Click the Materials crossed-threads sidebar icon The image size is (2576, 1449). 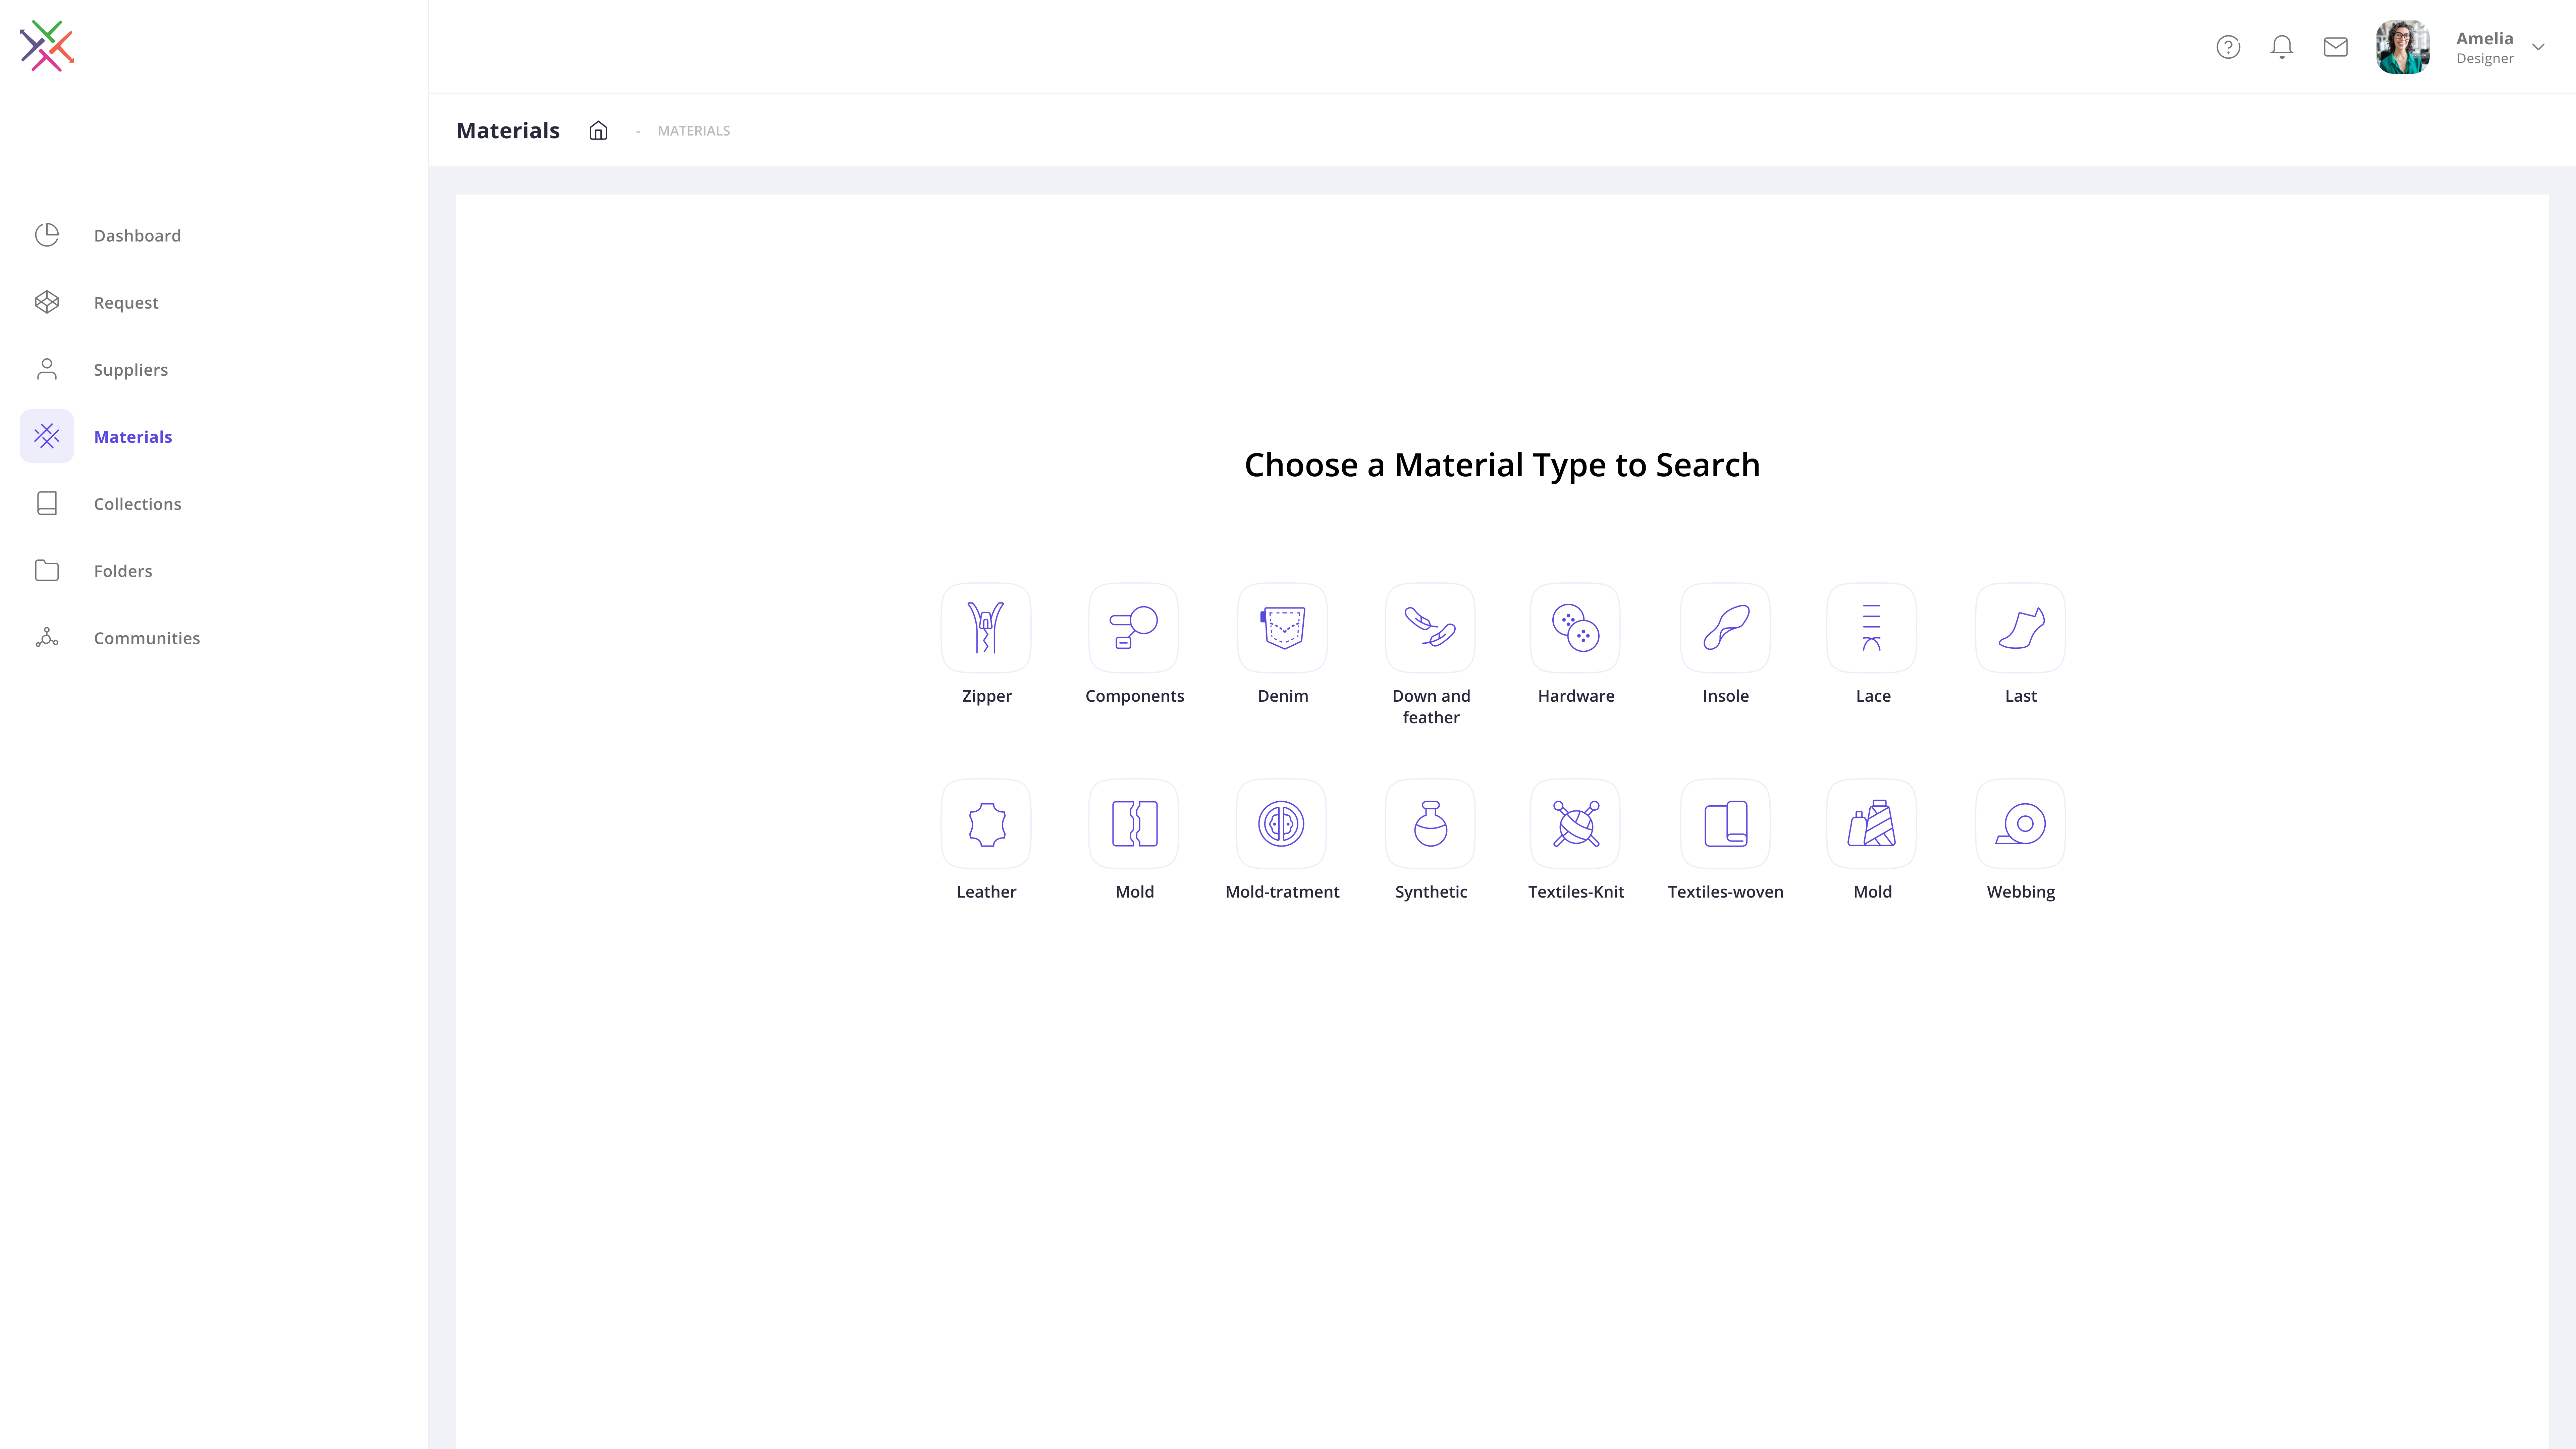pyautogui.click(x=47, y=436)
